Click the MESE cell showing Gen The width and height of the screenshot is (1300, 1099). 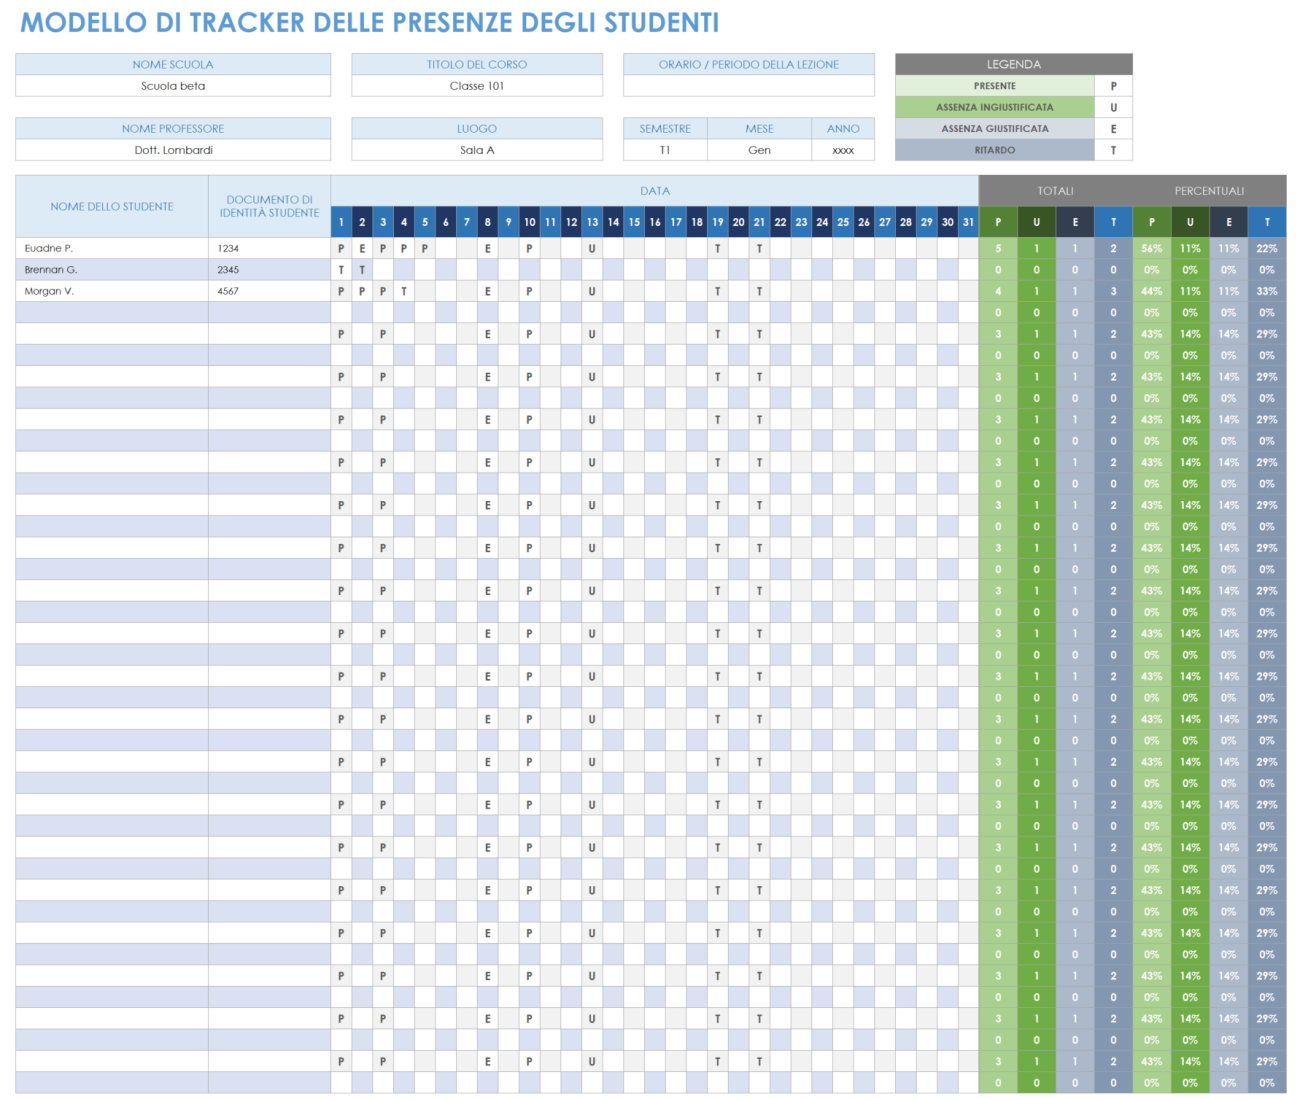pyautogui.click(x=759, y=150)
